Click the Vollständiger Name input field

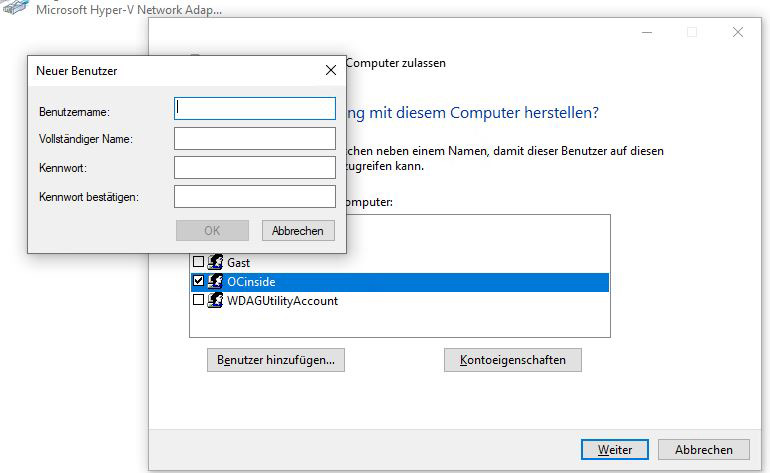(x=255, y=139)
